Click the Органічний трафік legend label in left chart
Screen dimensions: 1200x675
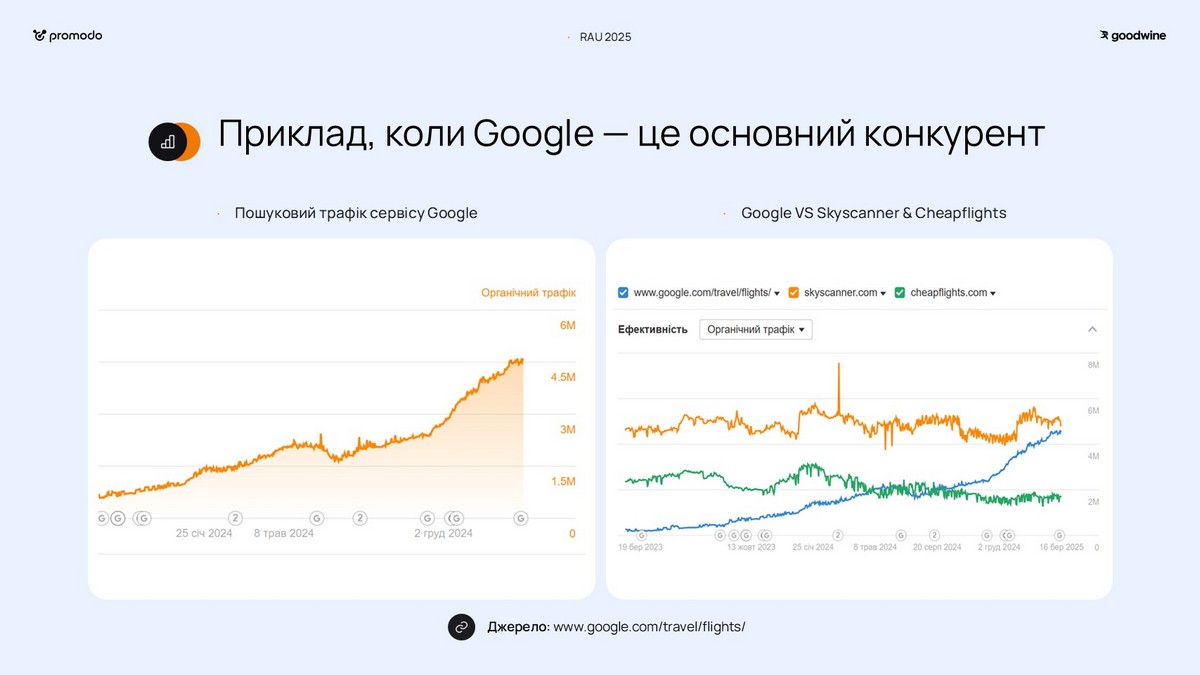click(x=528, y=293)
